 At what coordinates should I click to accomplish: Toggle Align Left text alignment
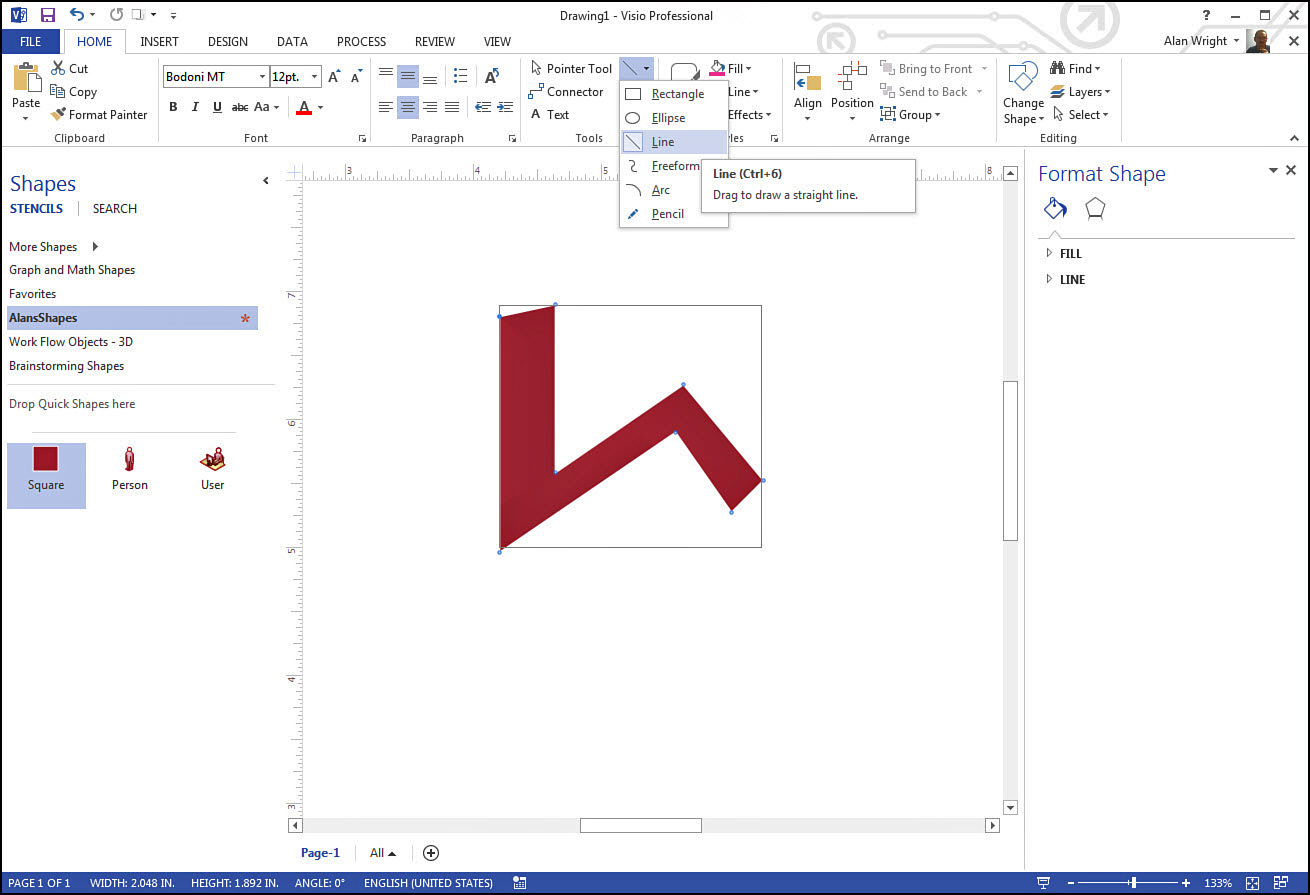click(x=386, y=107)
